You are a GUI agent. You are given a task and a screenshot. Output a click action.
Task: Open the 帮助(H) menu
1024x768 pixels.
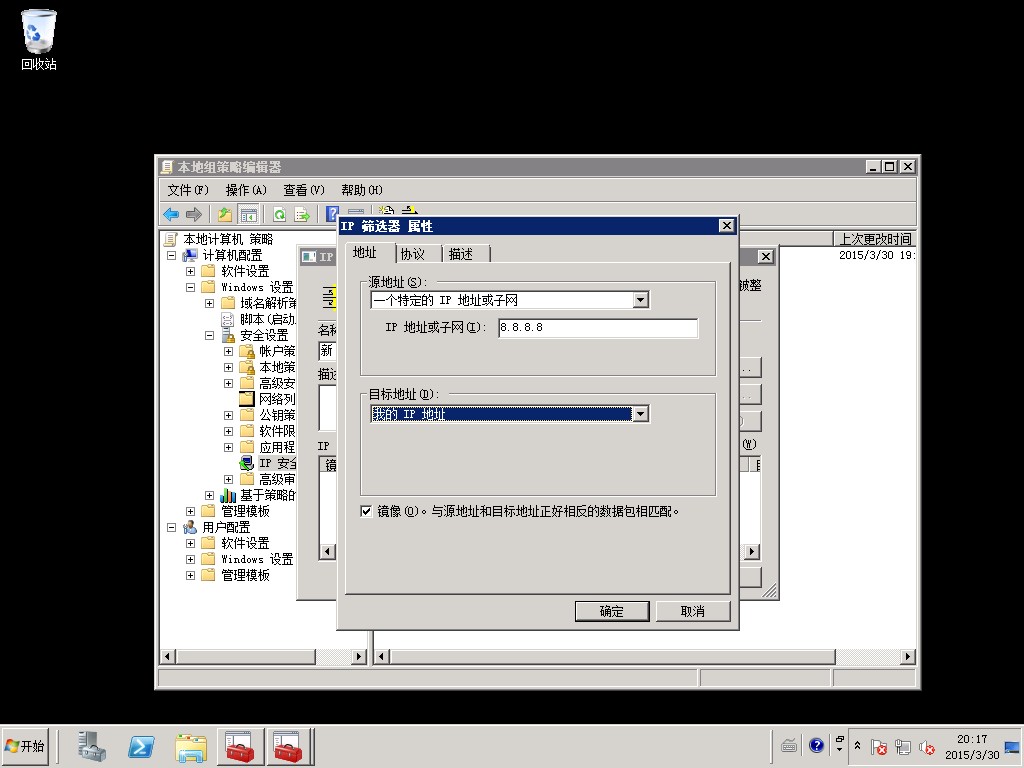pyautogui.click(x=362, y=190)
